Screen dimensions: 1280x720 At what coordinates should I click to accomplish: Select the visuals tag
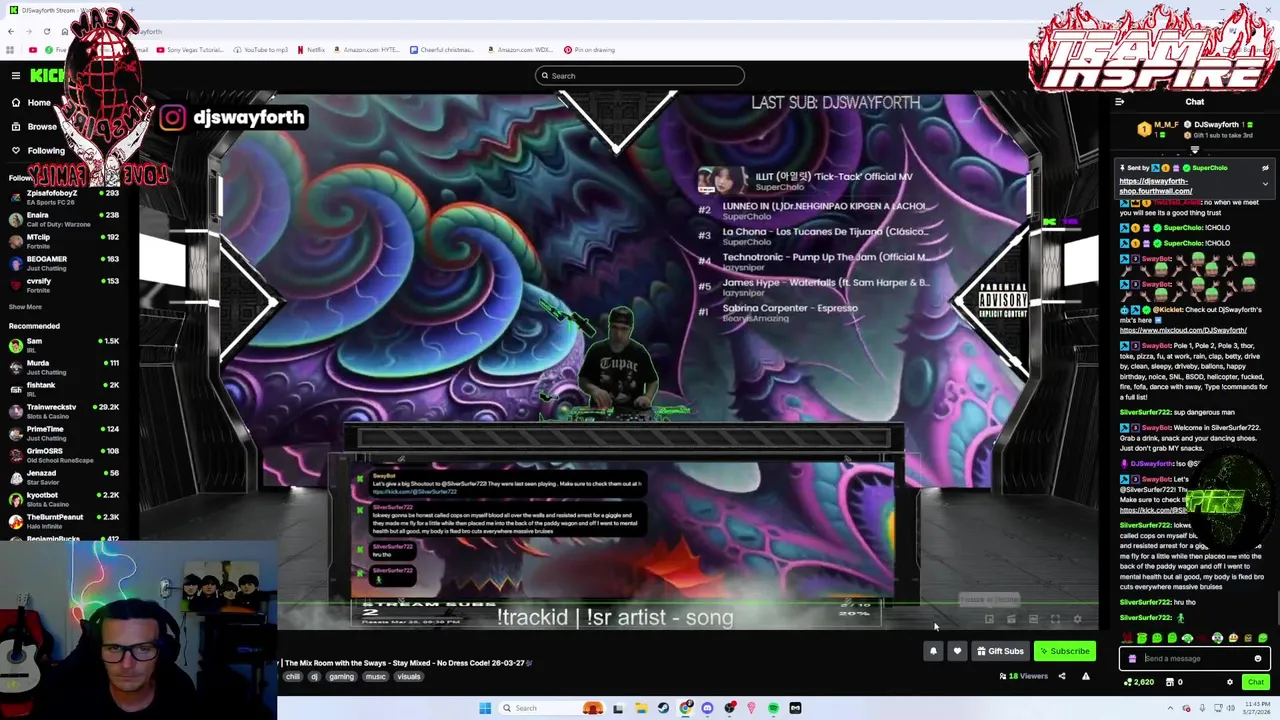pos(408,677)
